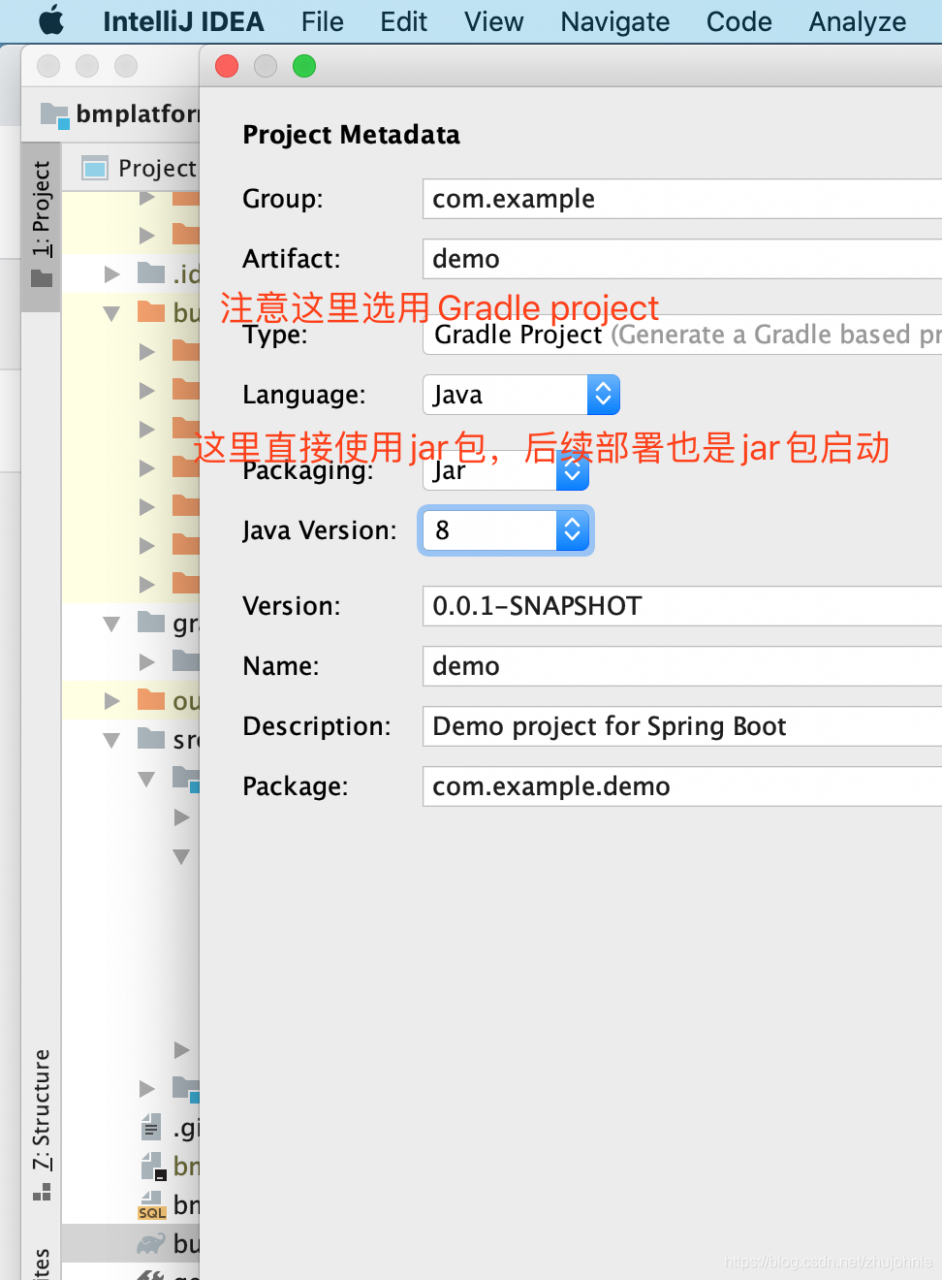
Task: Open the Z: Structure tool window tab
Action: pyautogui.click(x=41, y=1125)
